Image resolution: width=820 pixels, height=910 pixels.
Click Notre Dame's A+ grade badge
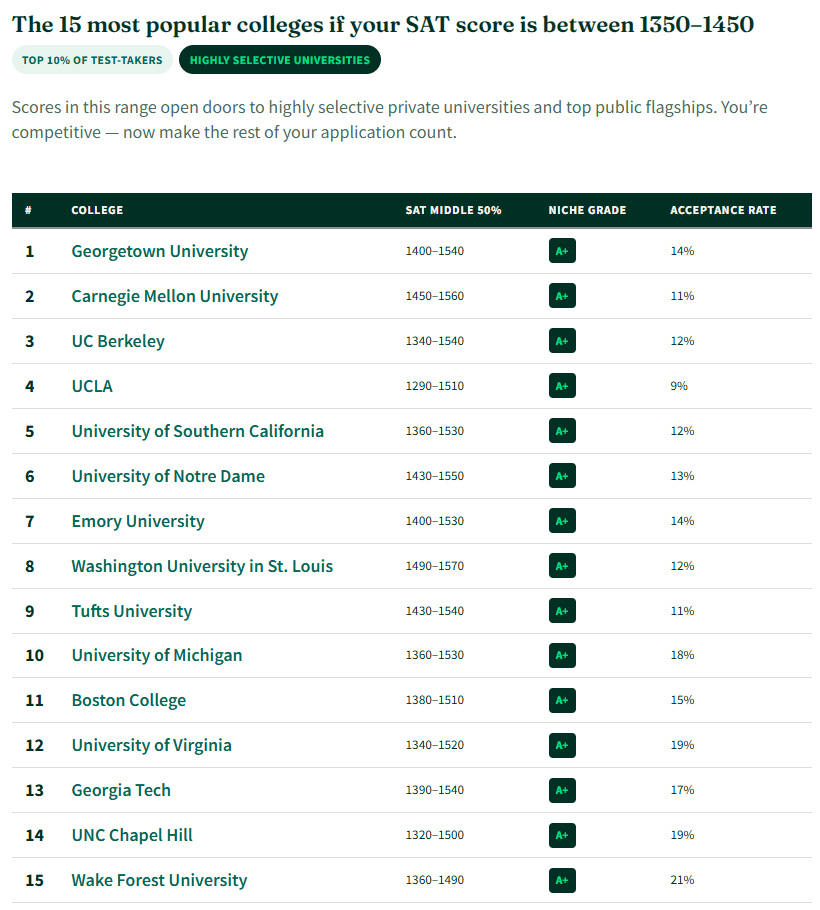tap(562, 476)
